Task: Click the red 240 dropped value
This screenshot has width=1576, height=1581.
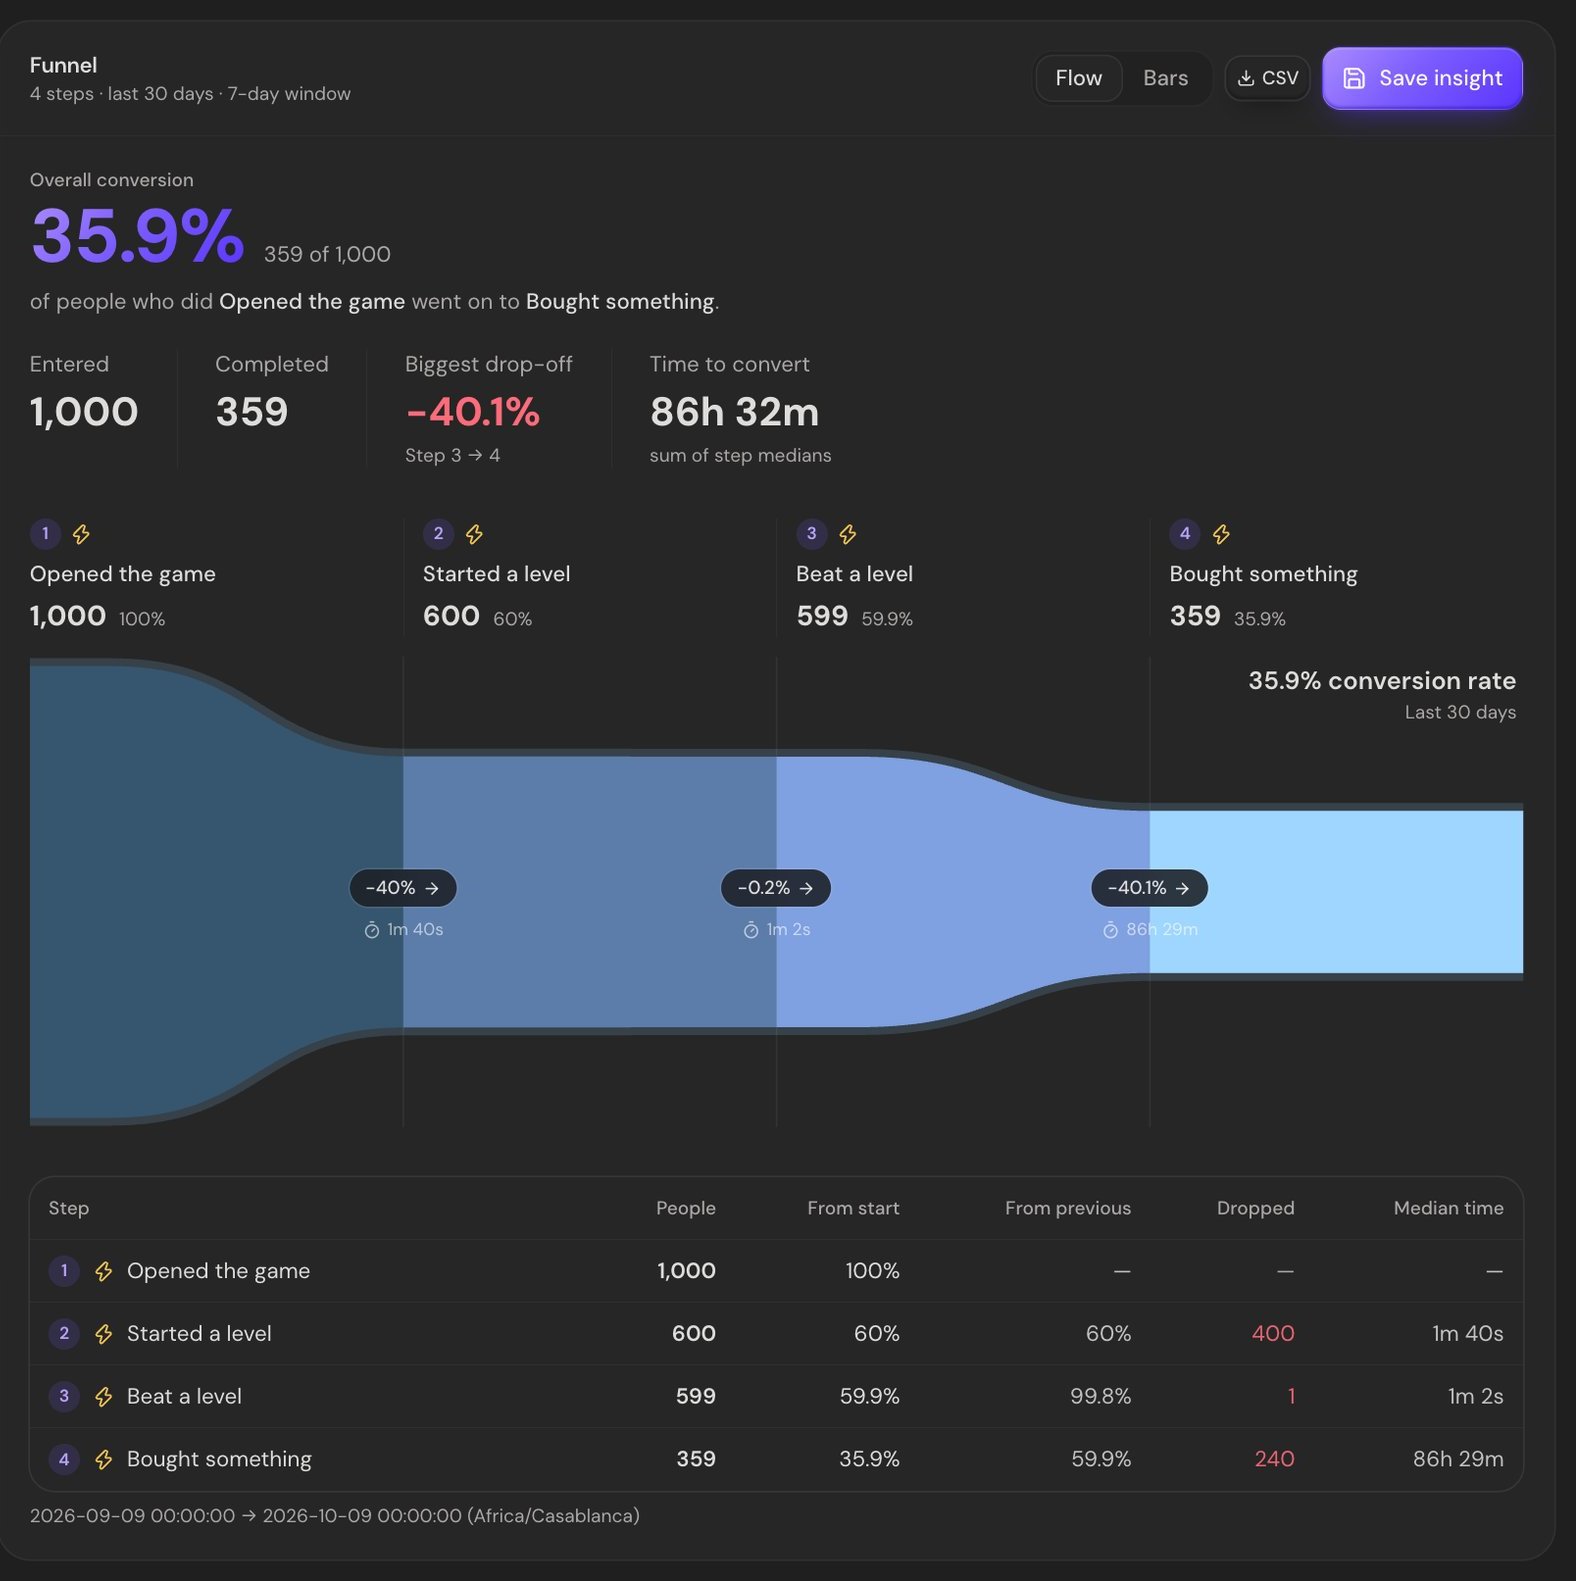Action: pos(1274,1460)
